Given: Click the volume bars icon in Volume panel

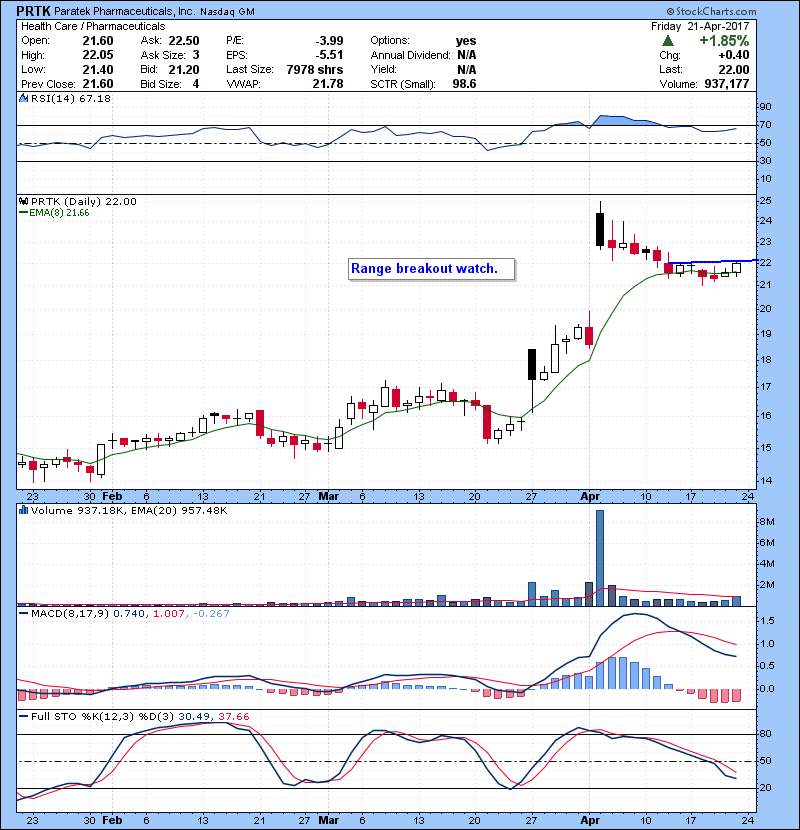Looking at the screenshot, I should pos(23,510).
